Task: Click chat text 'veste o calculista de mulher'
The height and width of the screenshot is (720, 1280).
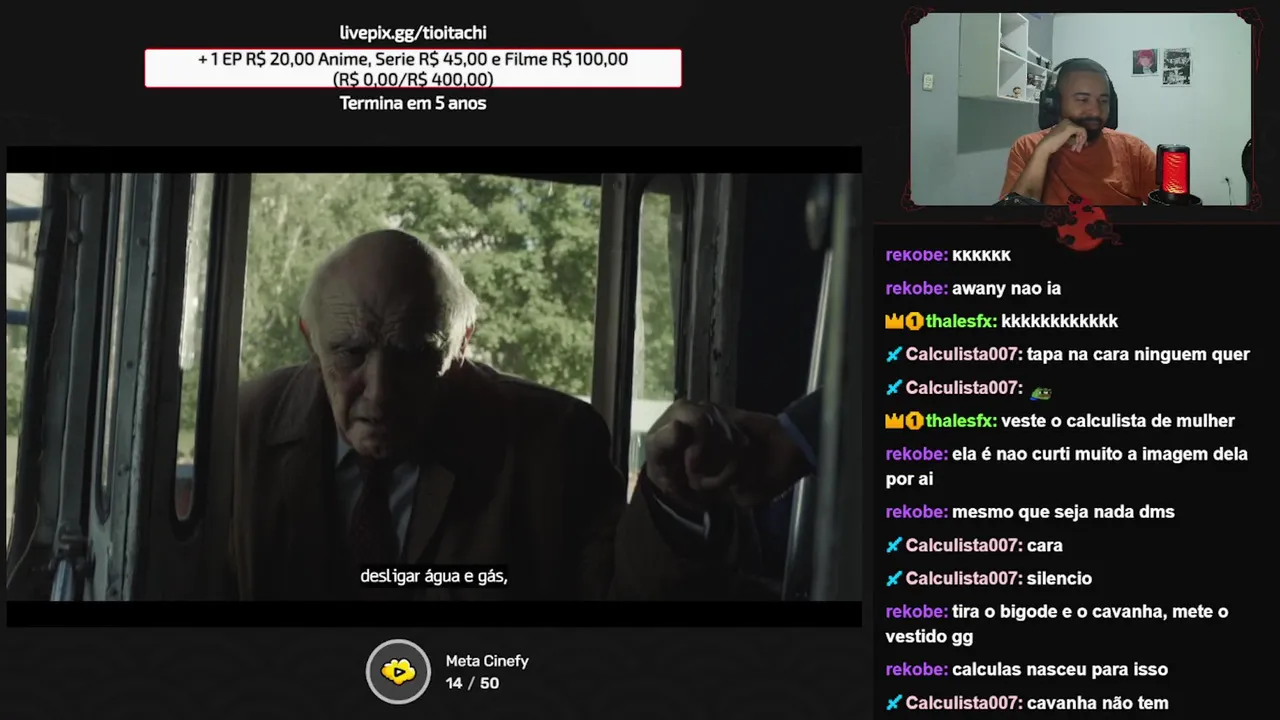Action: pos(1118,421)
